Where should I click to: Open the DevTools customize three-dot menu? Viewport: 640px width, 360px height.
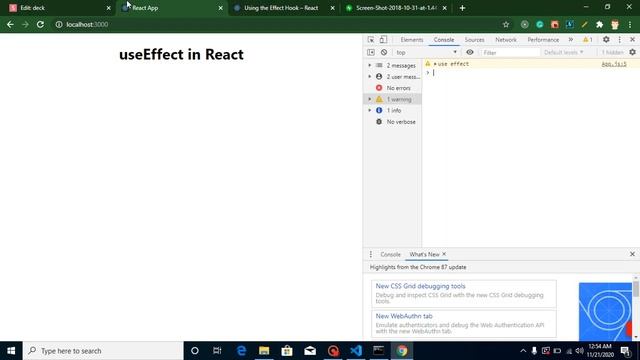tap(620, 40)
